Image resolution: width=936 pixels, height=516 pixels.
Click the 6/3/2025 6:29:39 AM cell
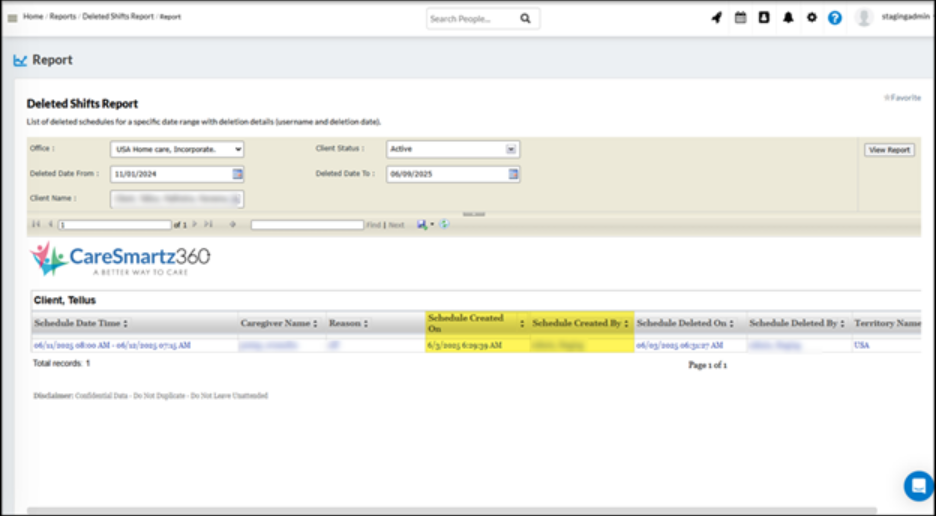pyautogui.click(x=464, y=345)
